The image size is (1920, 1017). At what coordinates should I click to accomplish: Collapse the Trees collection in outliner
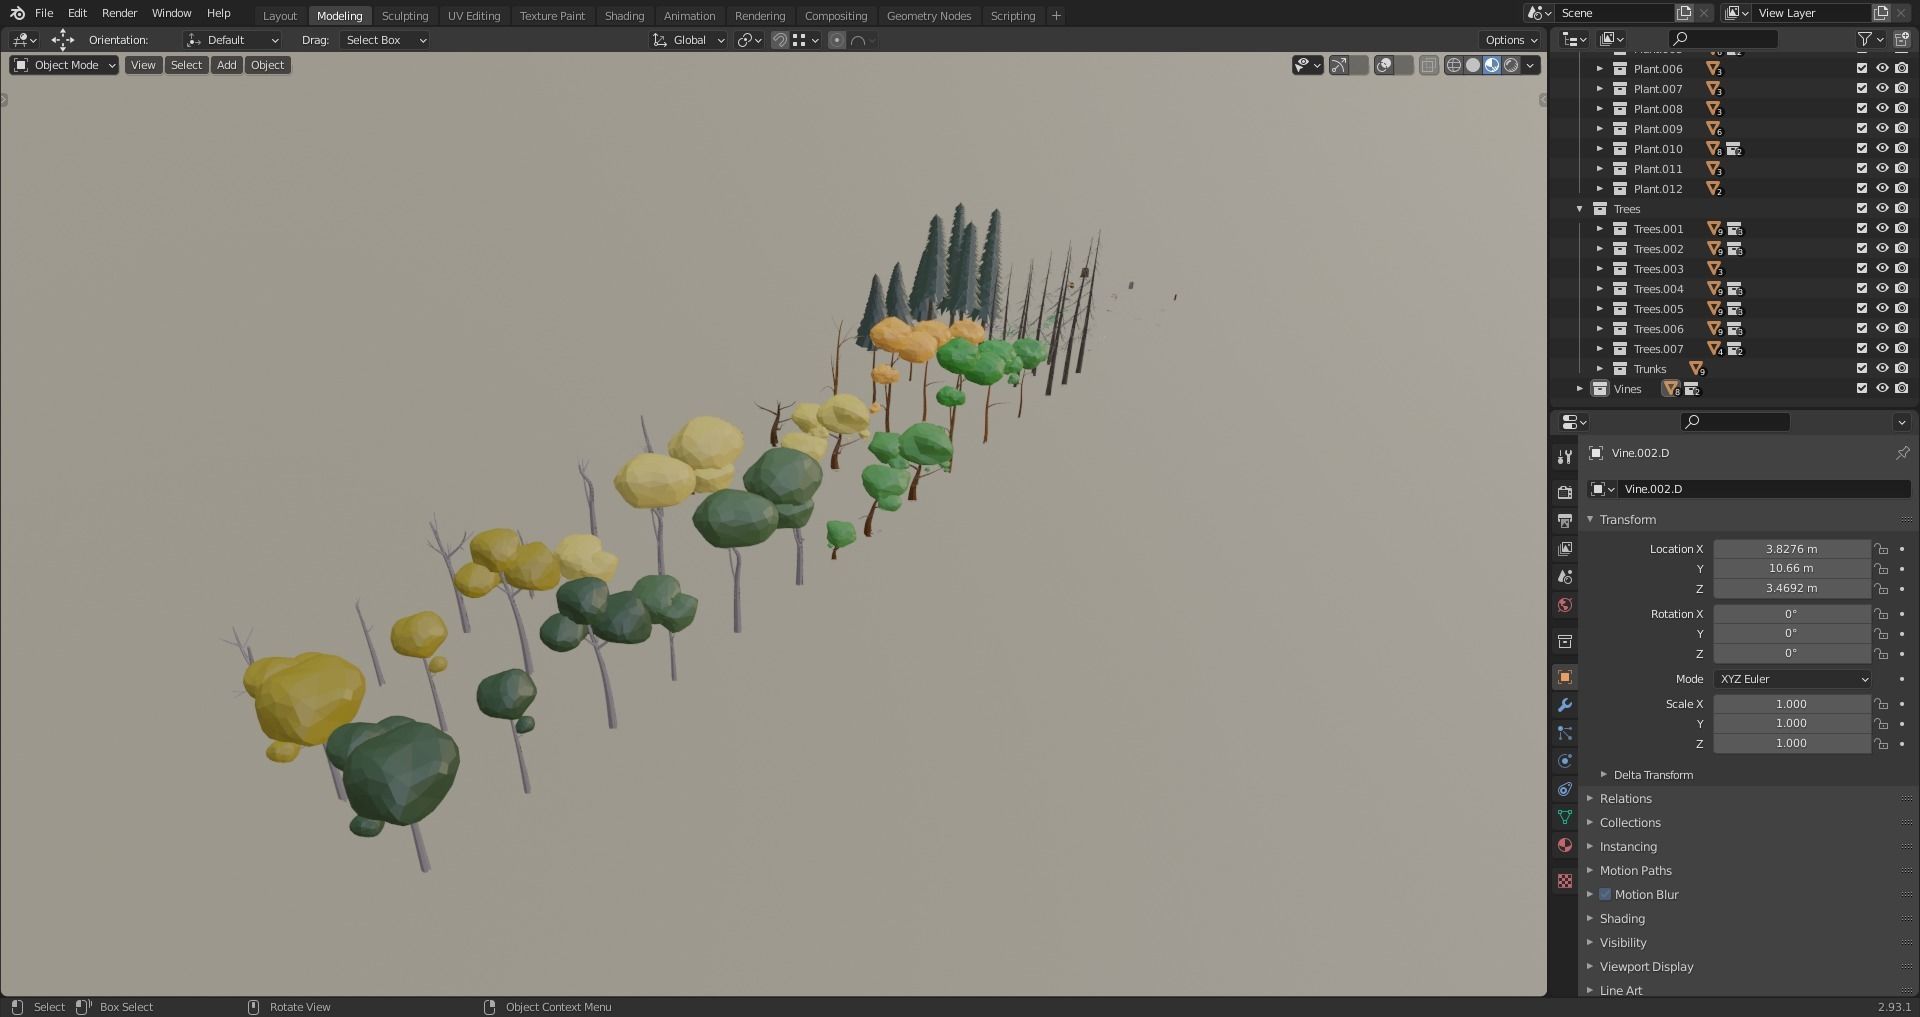coord(1580,208)
